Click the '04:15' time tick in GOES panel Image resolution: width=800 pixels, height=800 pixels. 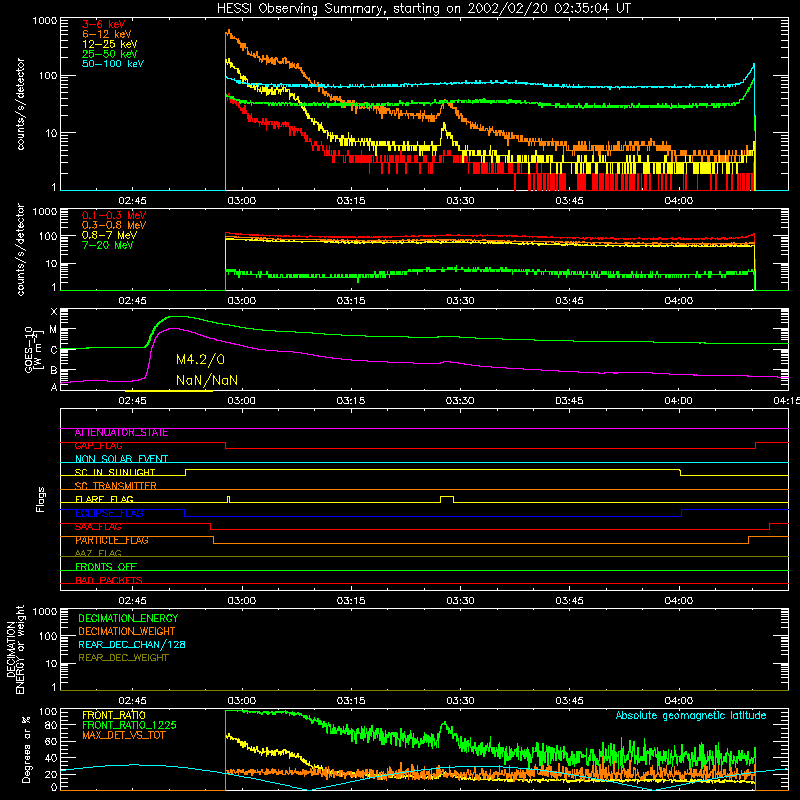[787, 401]
